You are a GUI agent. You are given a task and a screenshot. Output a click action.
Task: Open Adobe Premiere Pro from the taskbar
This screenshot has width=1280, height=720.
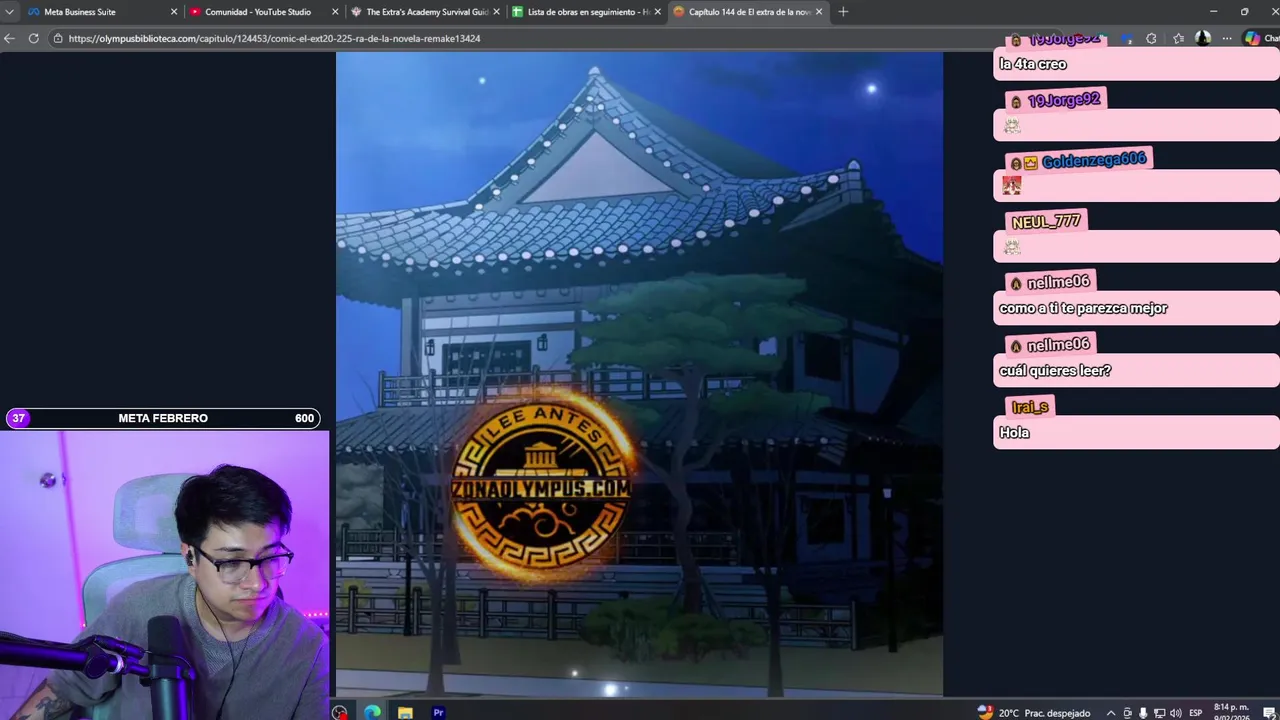point(438,713)
